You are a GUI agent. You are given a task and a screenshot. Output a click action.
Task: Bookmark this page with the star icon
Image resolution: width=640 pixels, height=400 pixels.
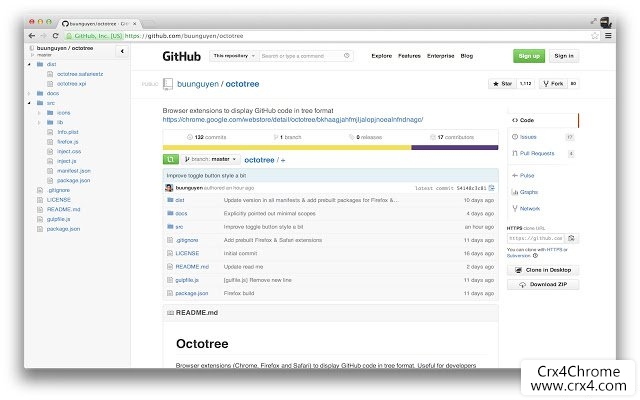pos(595,36)
